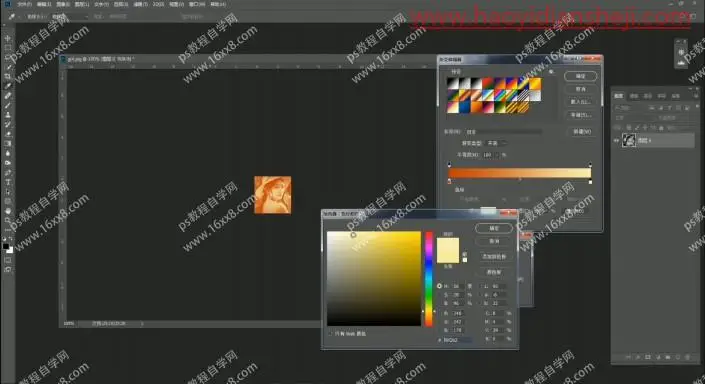Click the rainbow hue slider strip
Screen dimensions: 705x384
coord(429,279)
